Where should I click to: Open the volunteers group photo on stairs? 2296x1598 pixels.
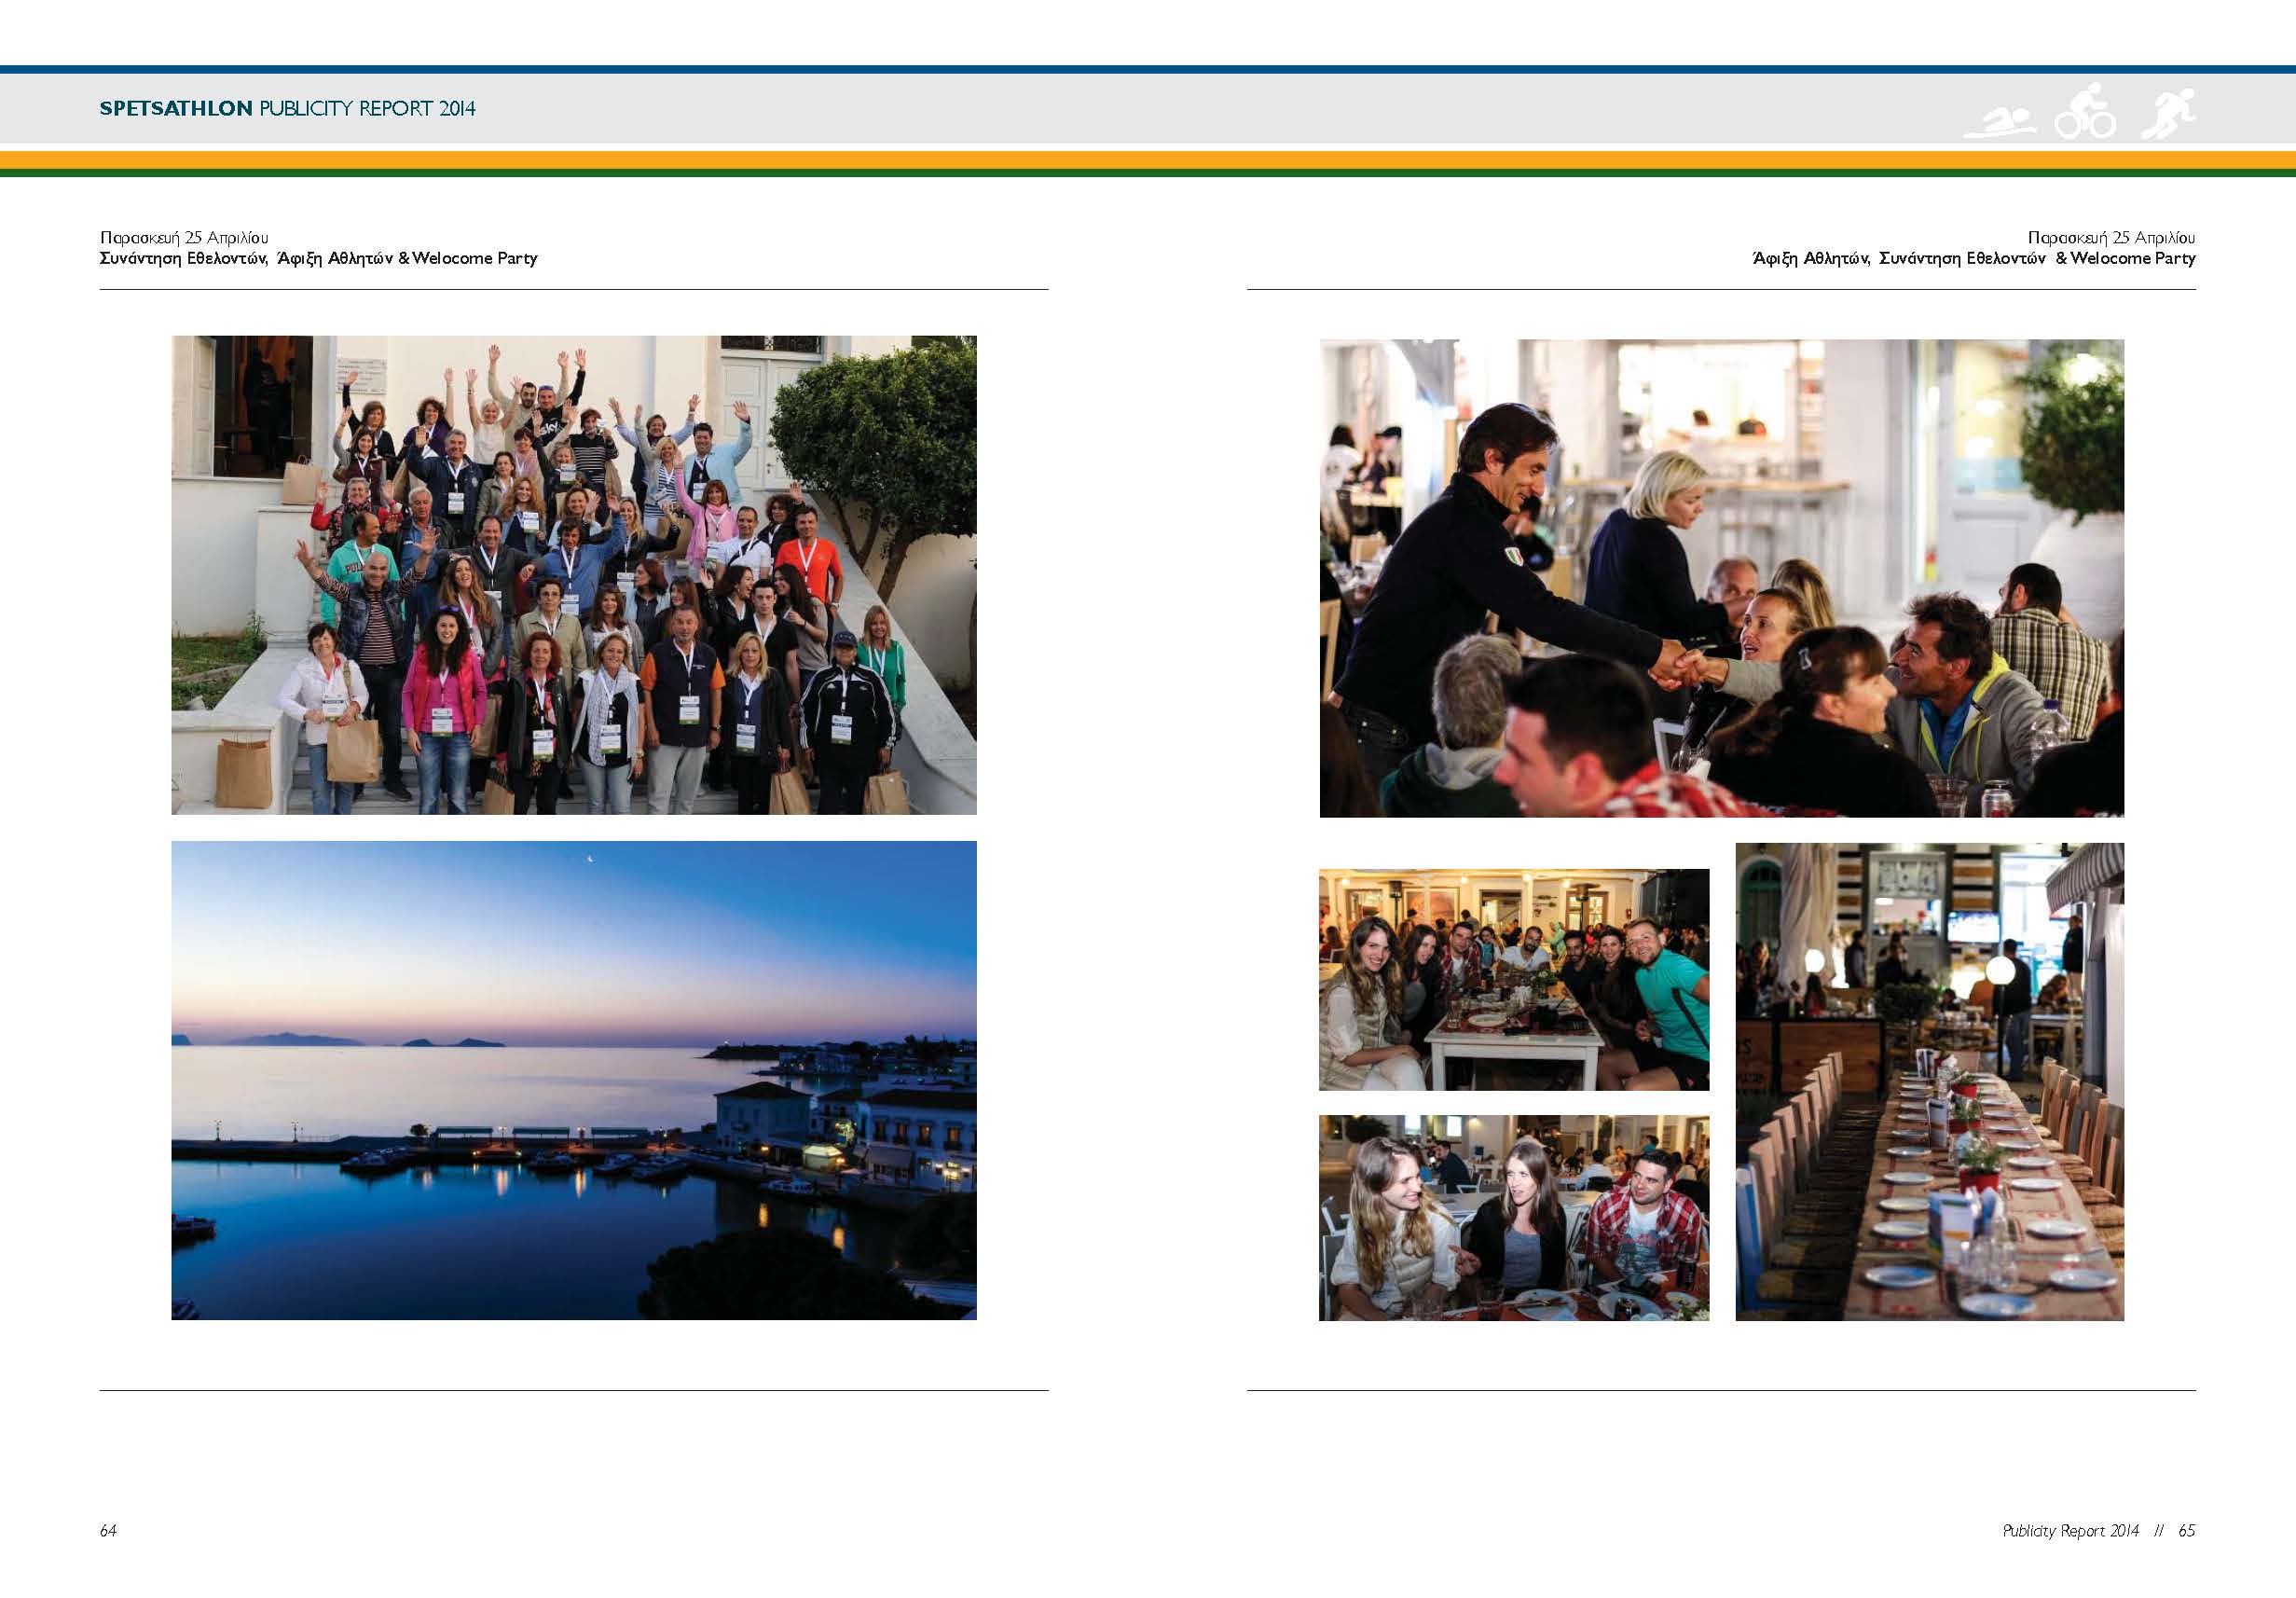click(x=573, y=575)
